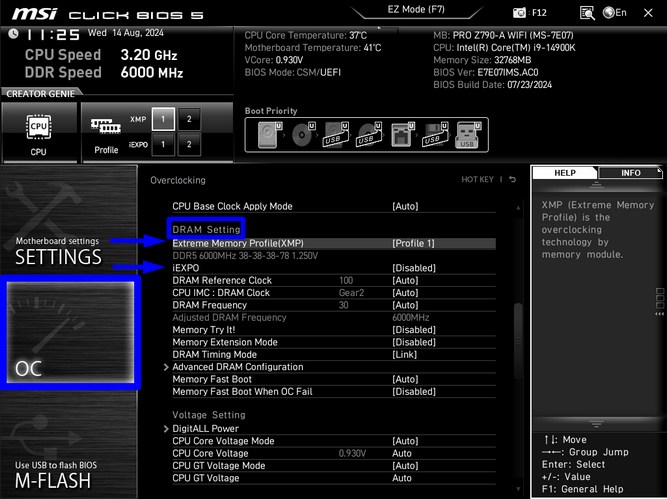667x499 pixels.
Task: Open CPU Base Clock Apply Mode dropdown
Action: click(405, 206)
